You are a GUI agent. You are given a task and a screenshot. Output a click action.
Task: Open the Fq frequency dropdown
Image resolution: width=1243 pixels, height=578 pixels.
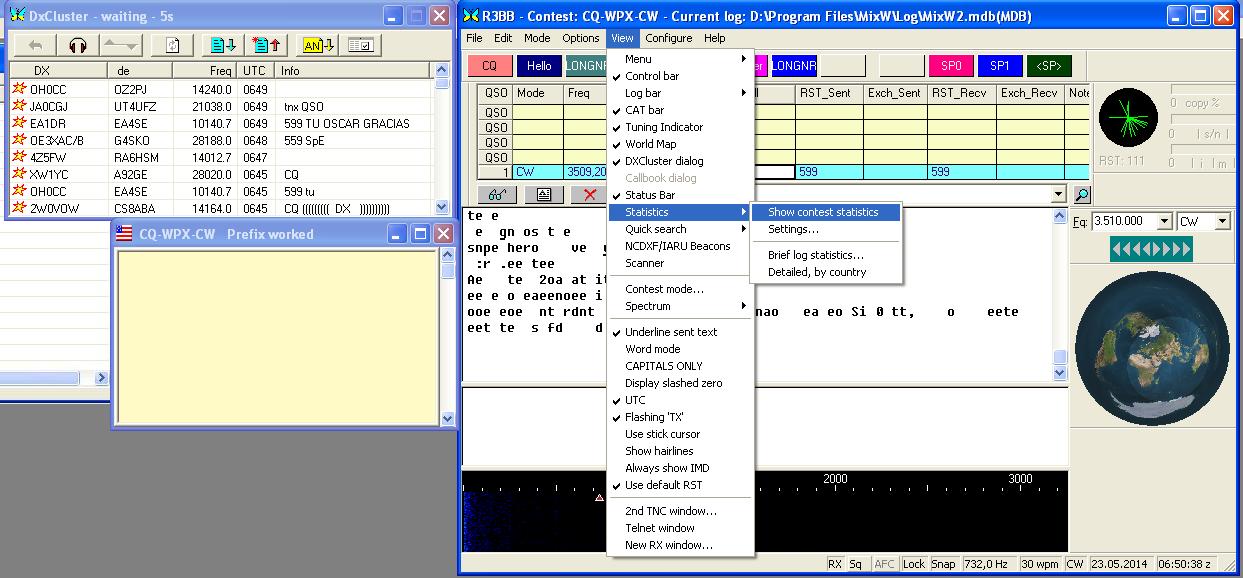coord(1163,222)
